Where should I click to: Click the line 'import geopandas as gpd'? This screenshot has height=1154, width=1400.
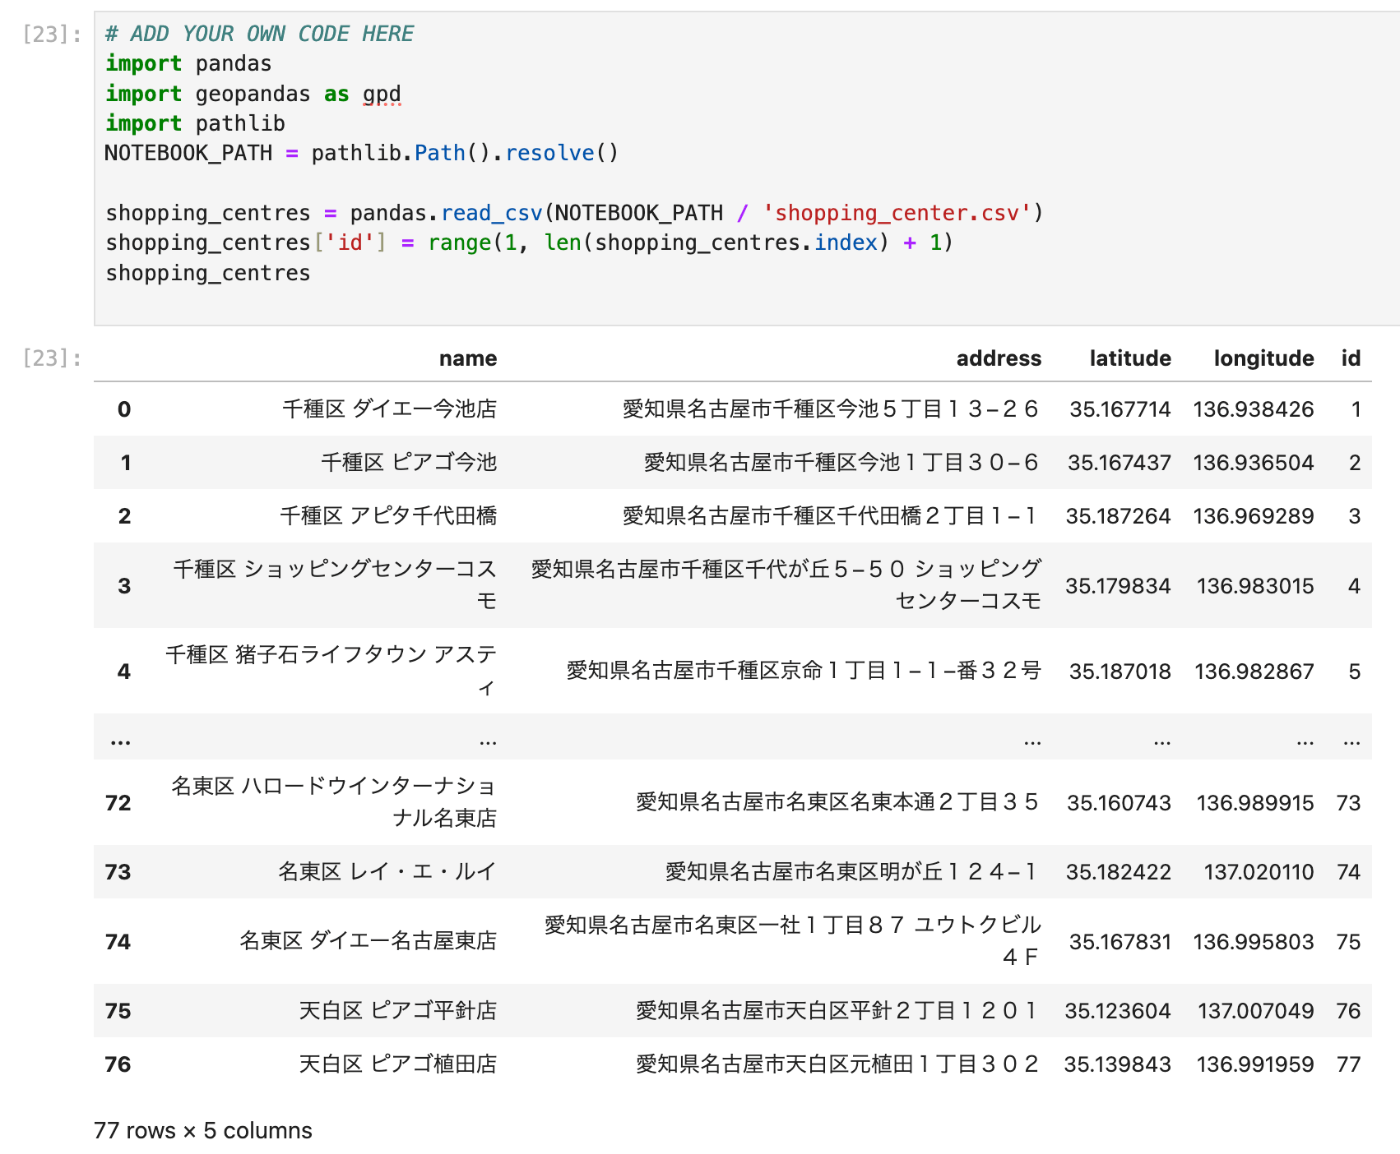253,93
